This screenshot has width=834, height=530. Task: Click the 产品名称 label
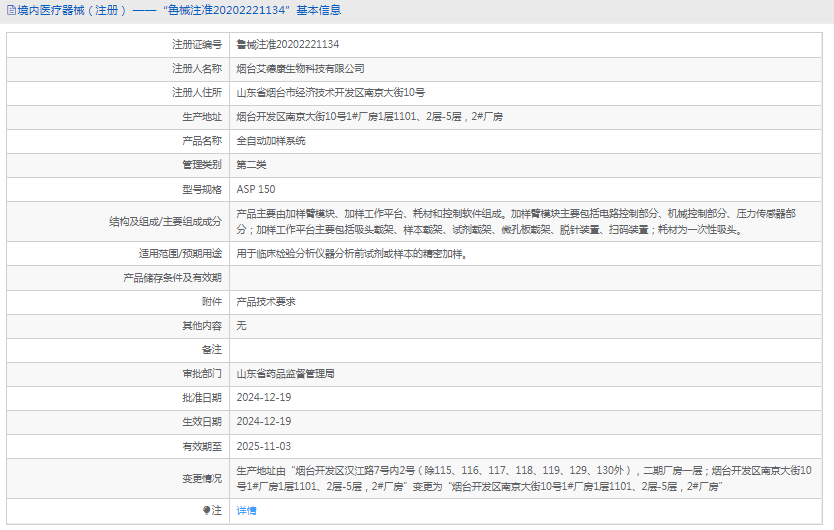coord(202,141)
